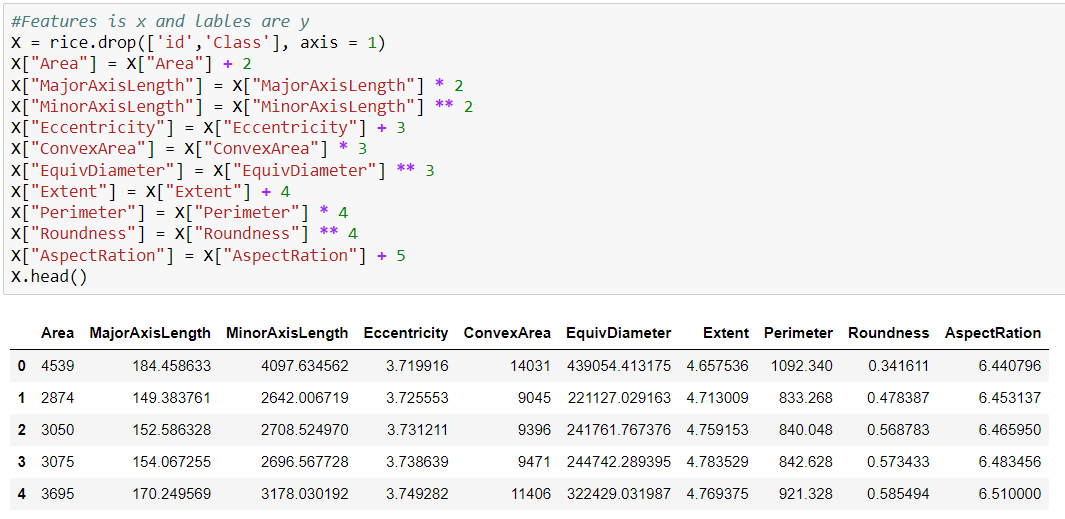Select Area value 2874

tap(58, 398)
